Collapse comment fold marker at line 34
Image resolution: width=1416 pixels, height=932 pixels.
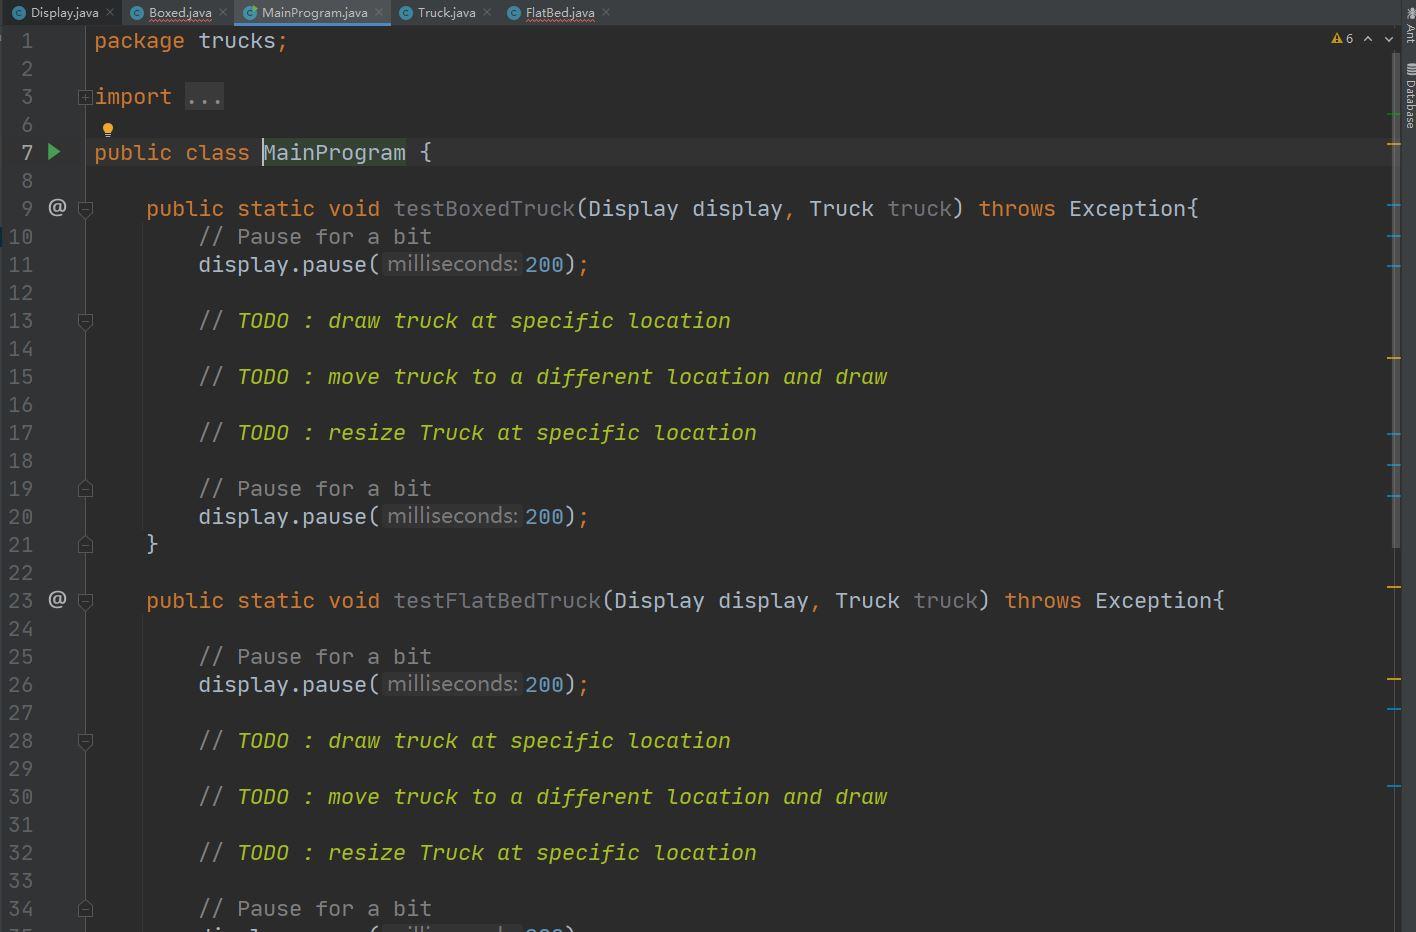coord(85,909)
